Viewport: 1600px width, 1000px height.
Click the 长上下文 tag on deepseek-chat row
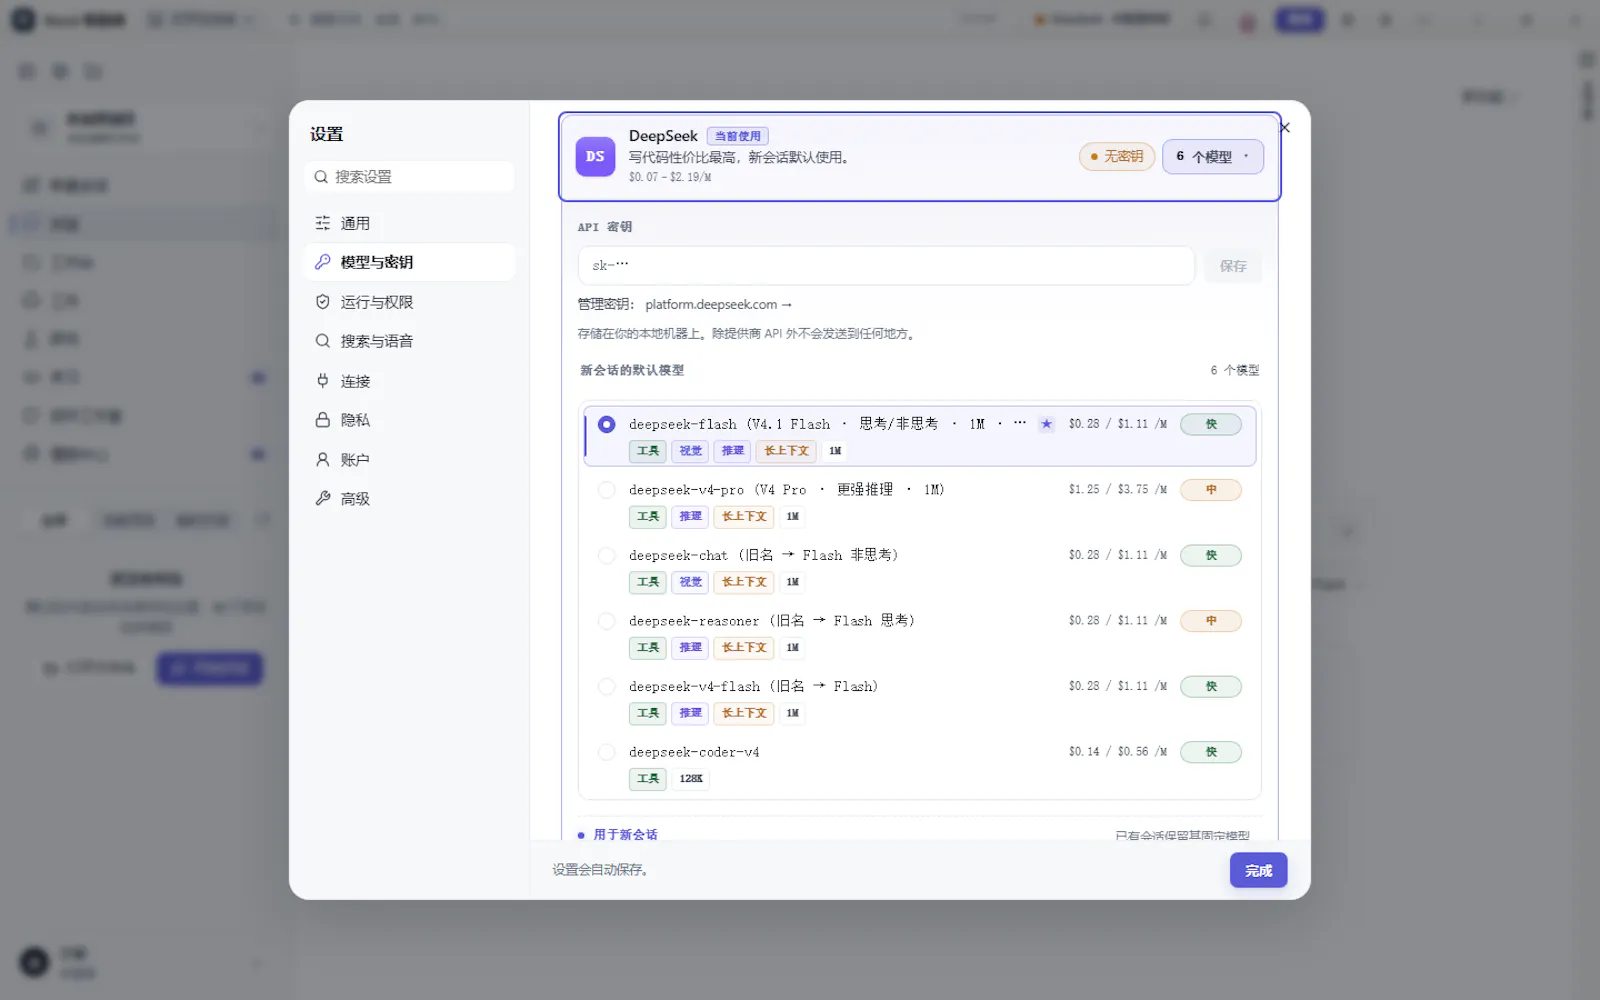coord(744,582)
